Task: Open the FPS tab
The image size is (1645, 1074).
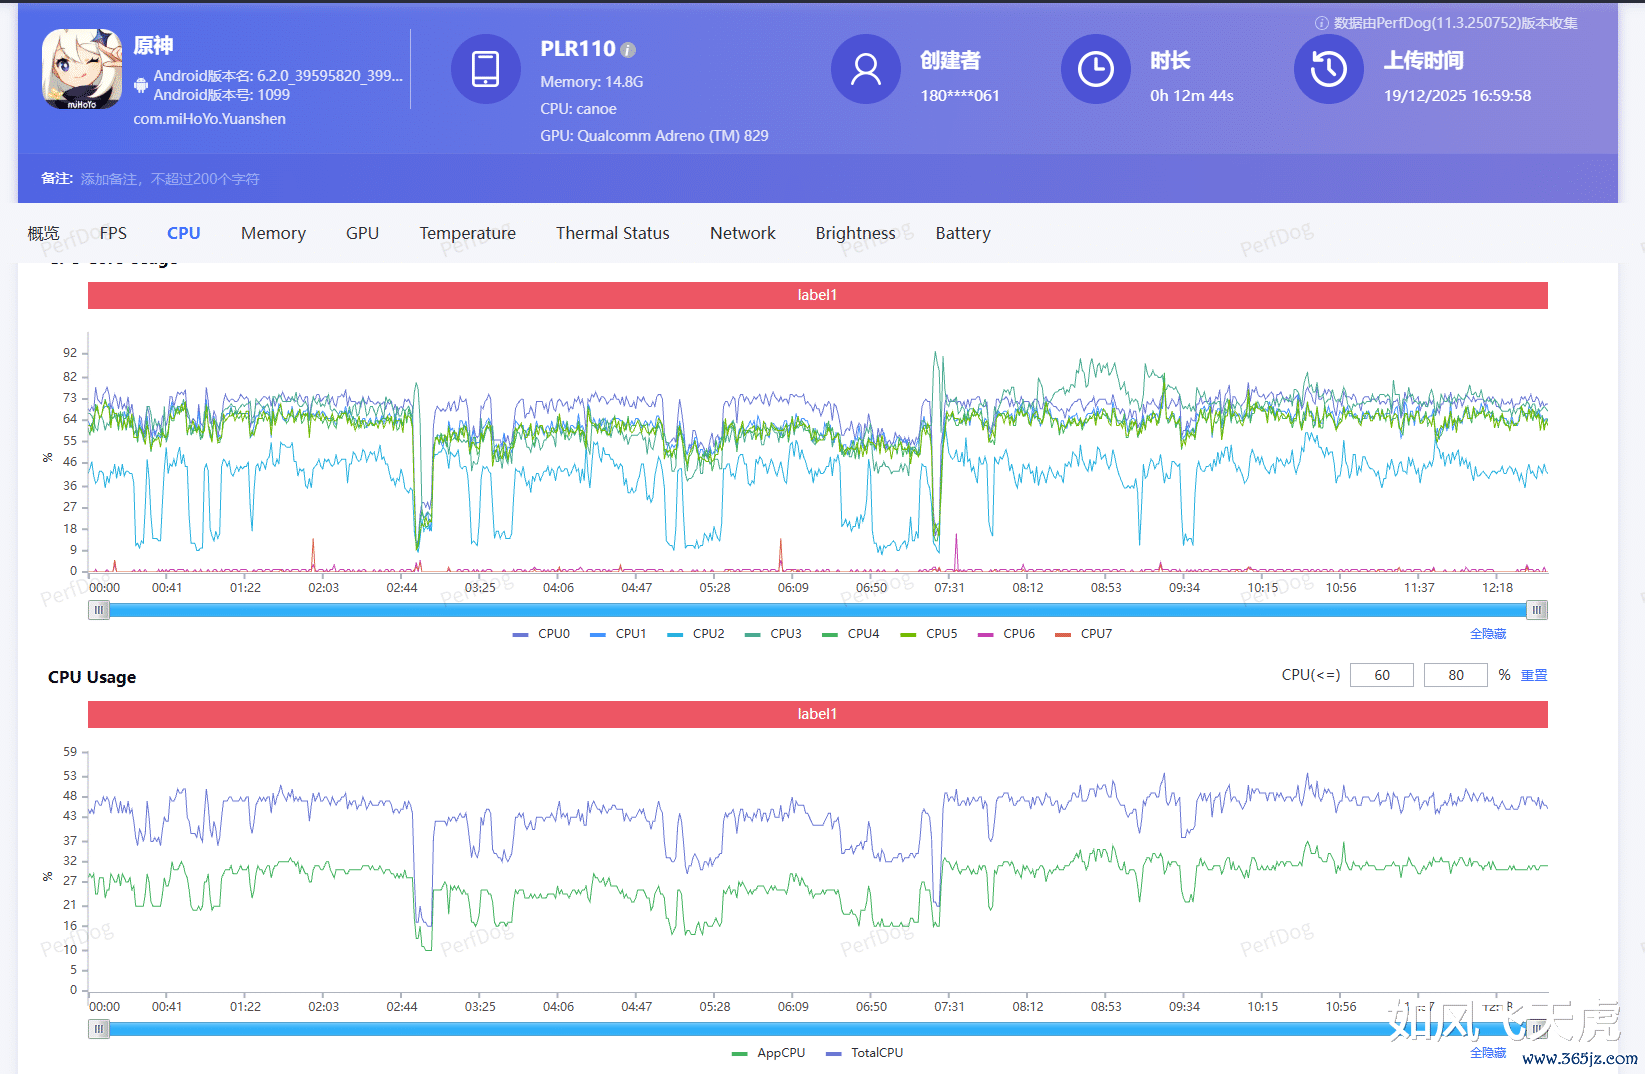Action: coord(113,233)
